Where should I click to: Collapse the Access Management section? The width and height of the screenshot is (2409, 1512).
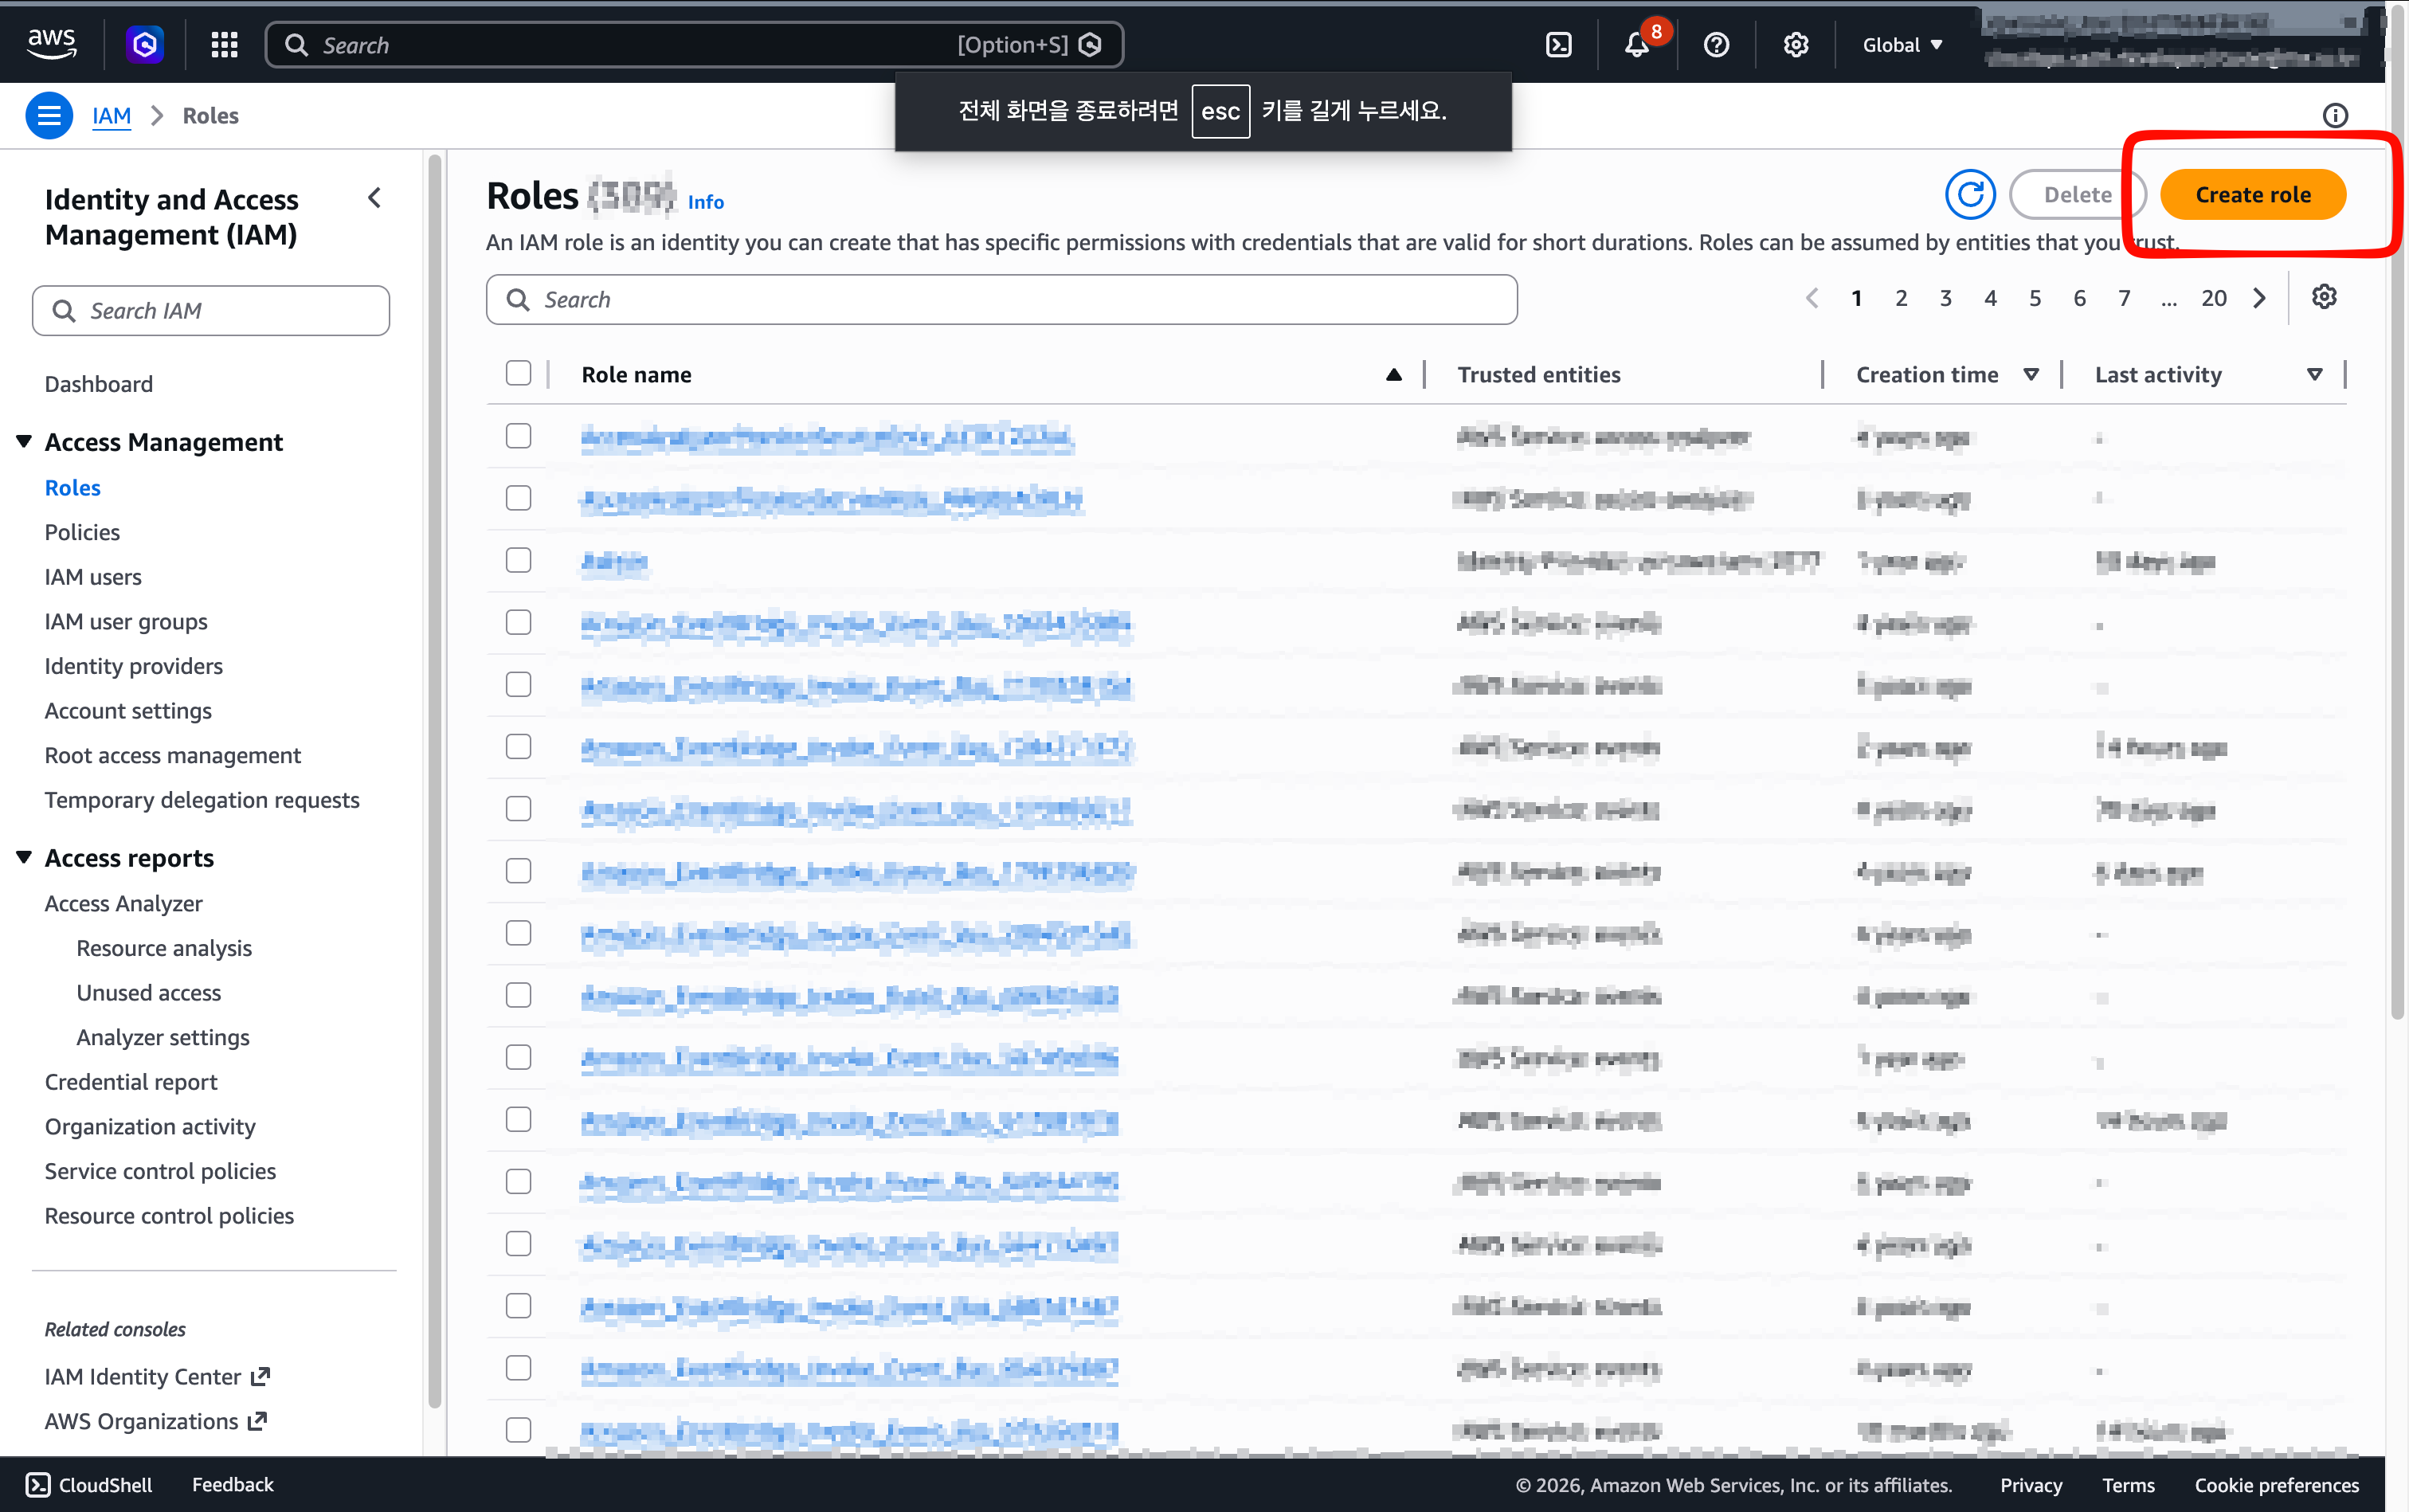tap(24, 441)
